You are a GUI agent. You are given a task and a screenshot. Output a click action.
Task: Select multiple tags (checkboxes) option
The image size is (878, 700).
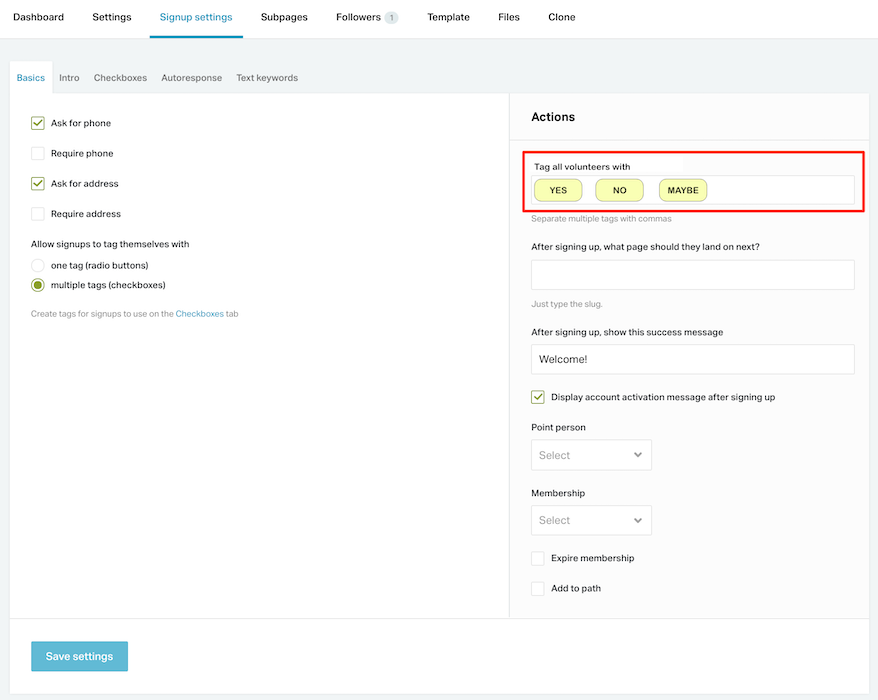(x=38, y=285)
